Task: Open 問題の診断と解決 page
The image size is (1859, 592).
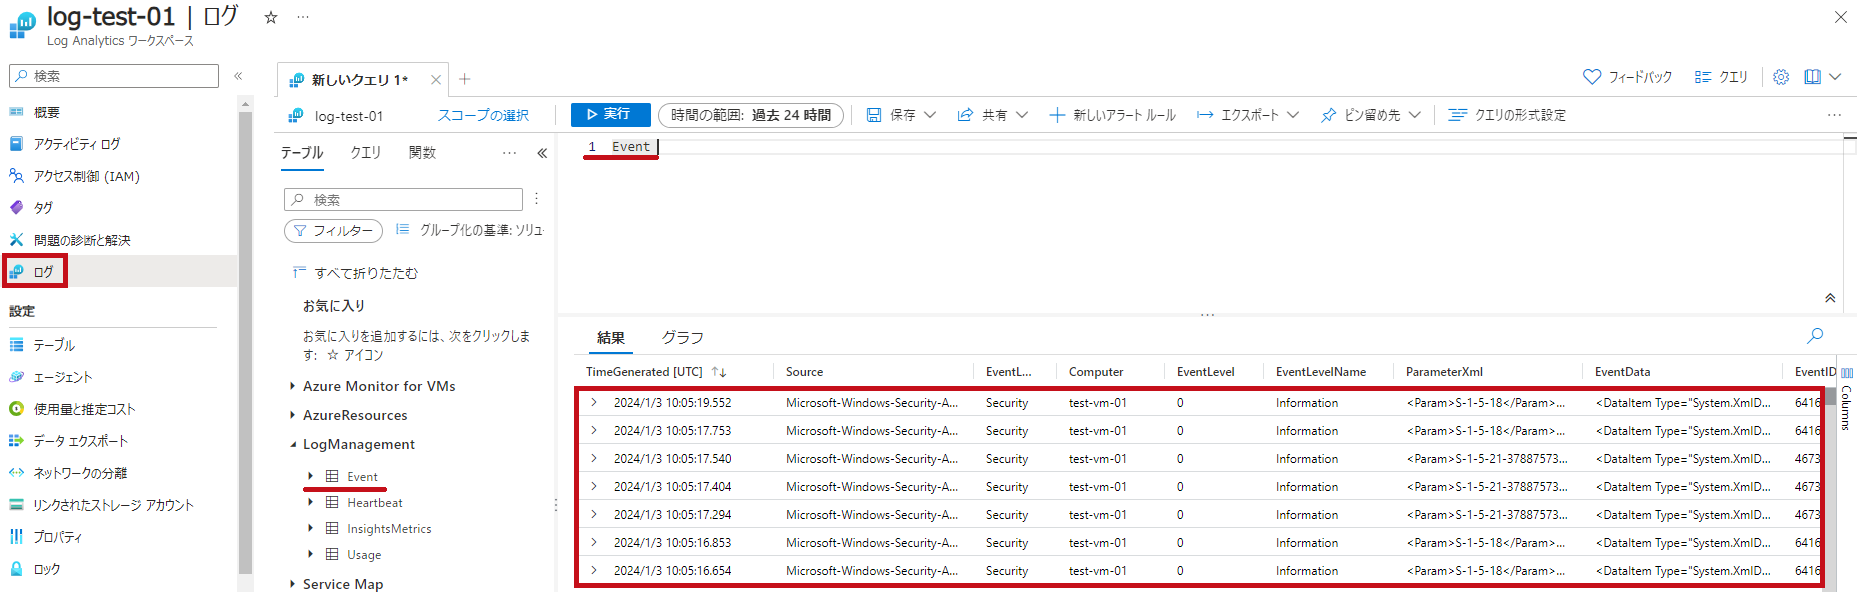Action: pyautogui.click(x=82, y=240)
